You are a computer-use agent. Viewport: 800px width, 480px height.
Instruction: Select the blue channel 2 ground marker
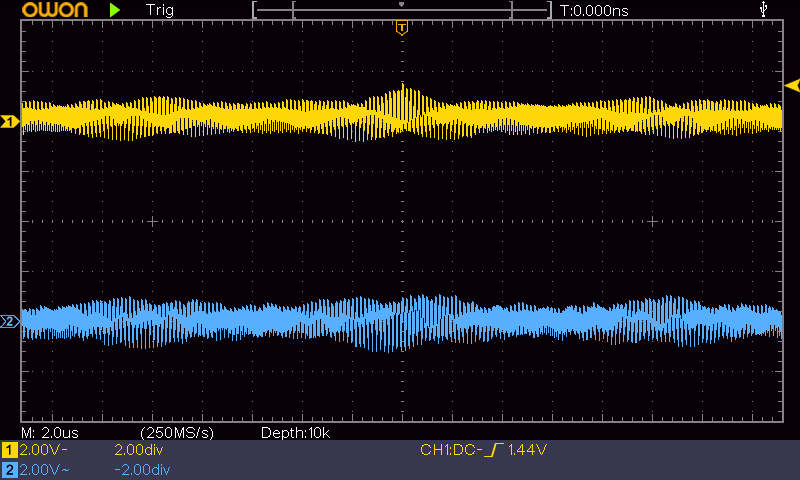(9, 322)
